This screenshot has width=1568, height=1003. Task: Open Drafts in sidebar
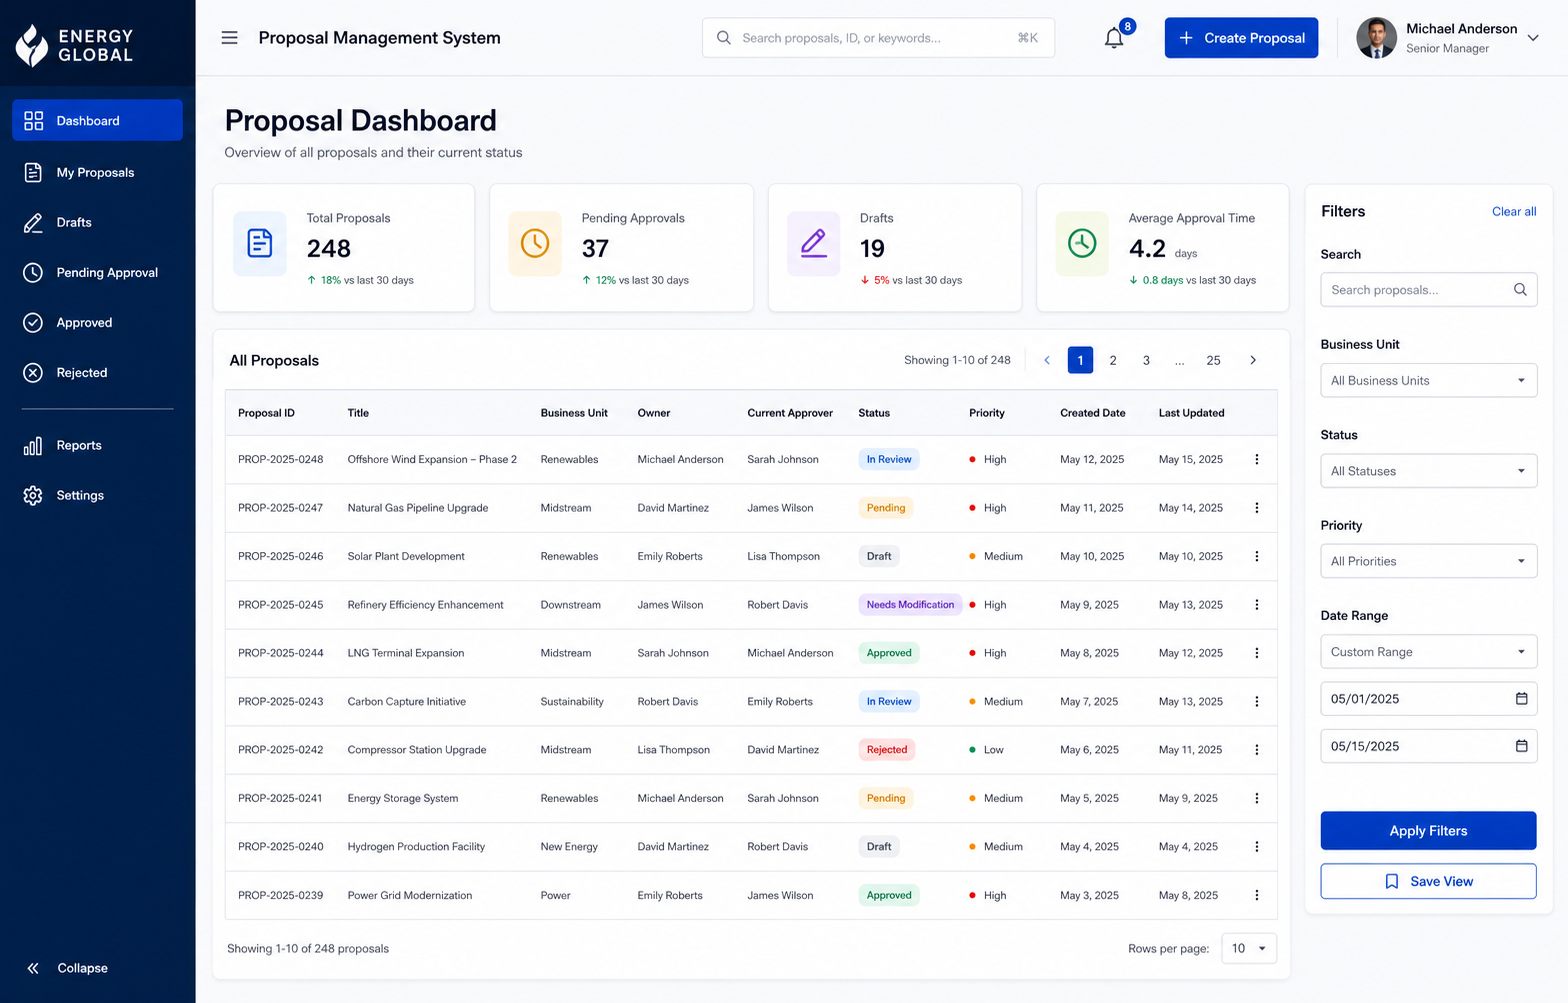point(97,222)
